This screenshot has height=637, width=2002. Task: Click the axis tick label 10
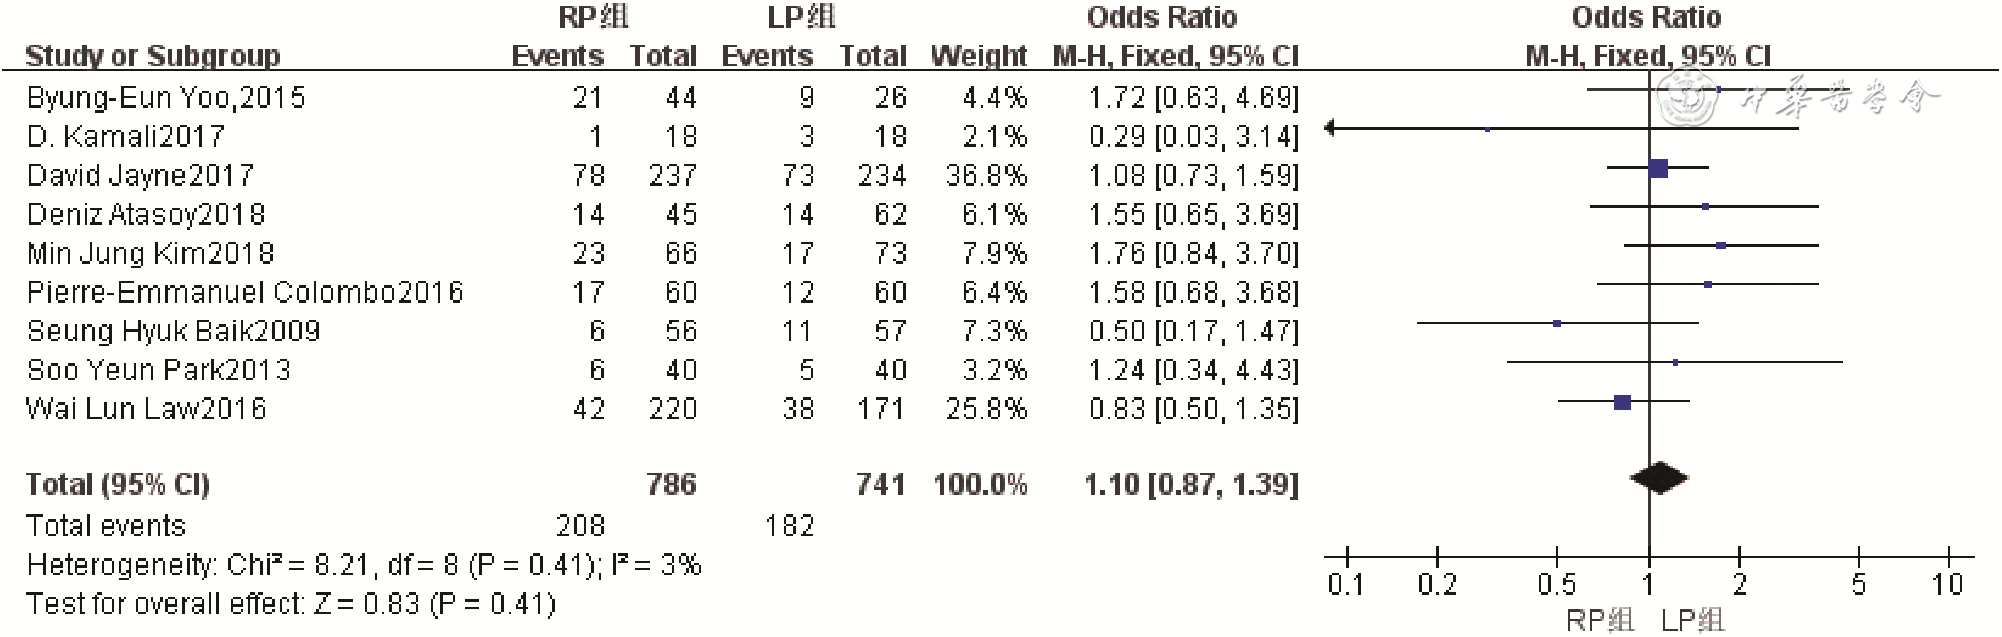point(1948,585)
